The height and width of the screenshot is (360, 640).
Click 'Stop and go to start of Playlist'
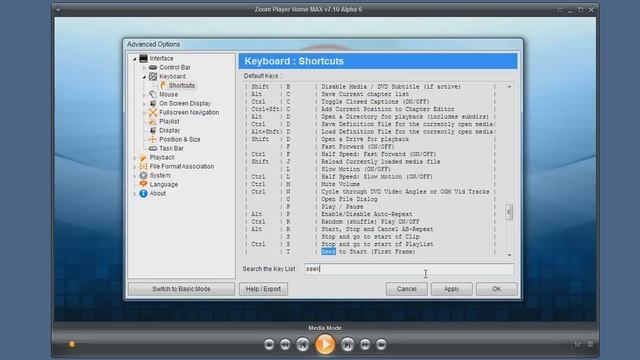pos(370,244)
